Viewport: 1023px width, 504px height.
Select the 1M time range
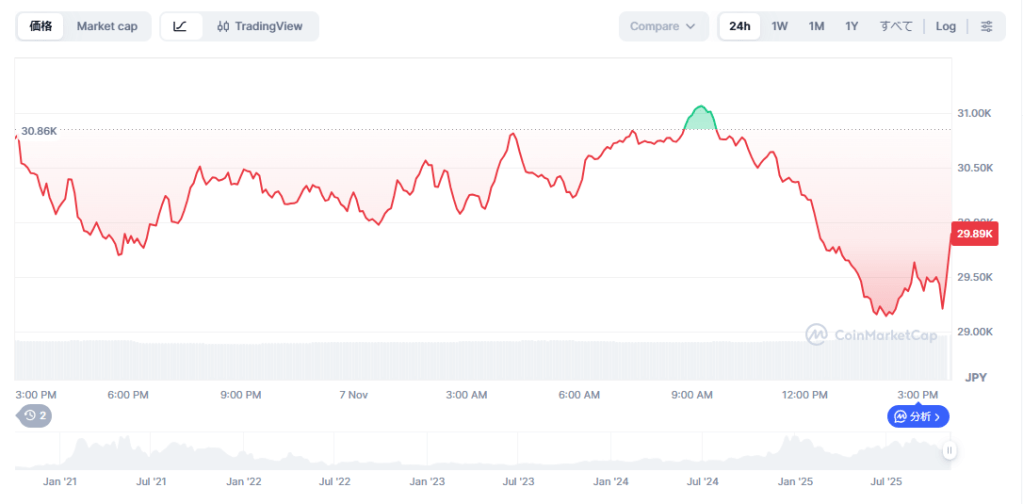click(x=816, y=26)
